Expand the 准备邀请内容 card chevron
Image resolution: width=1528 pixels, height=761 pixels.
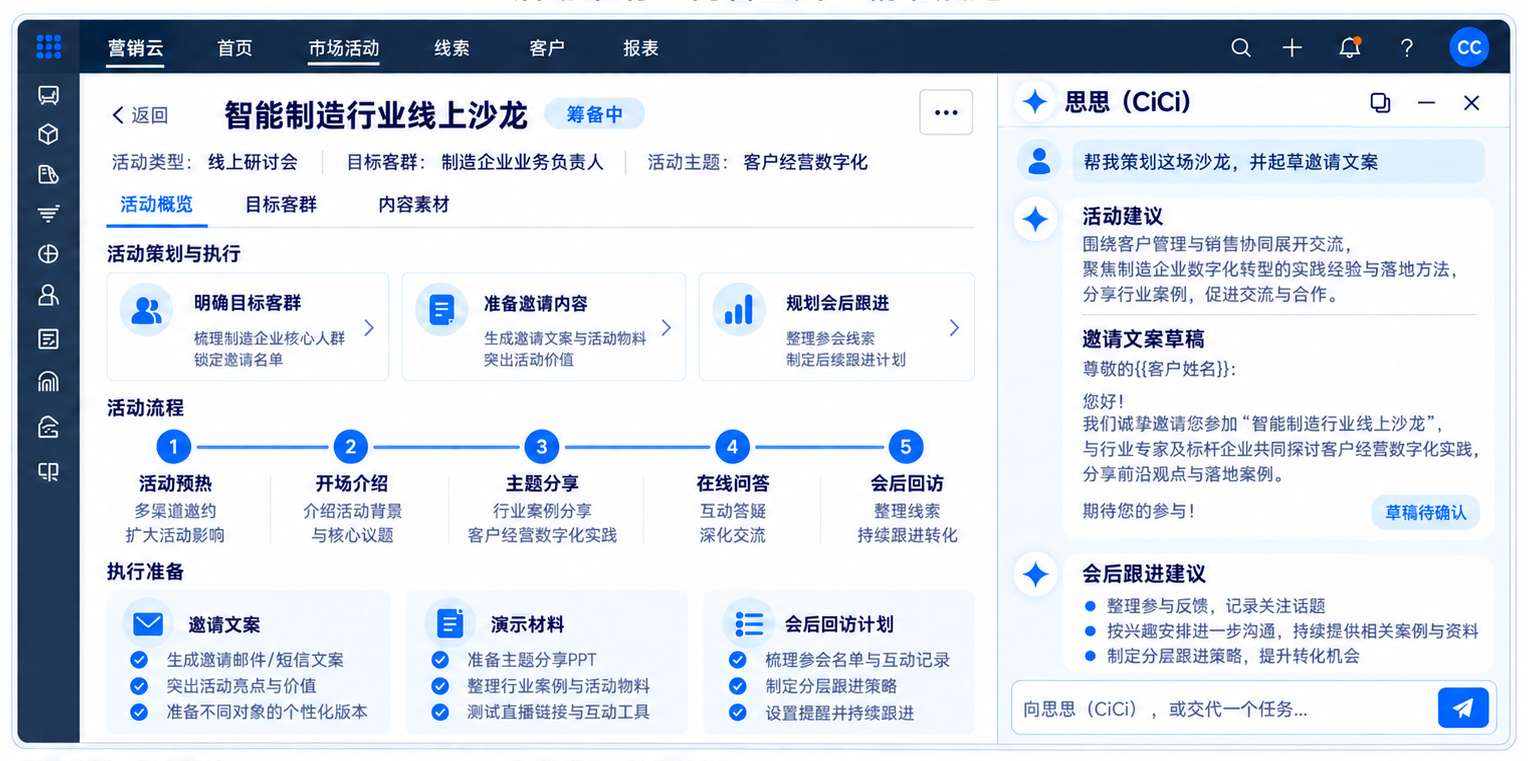tap(666, 327)
